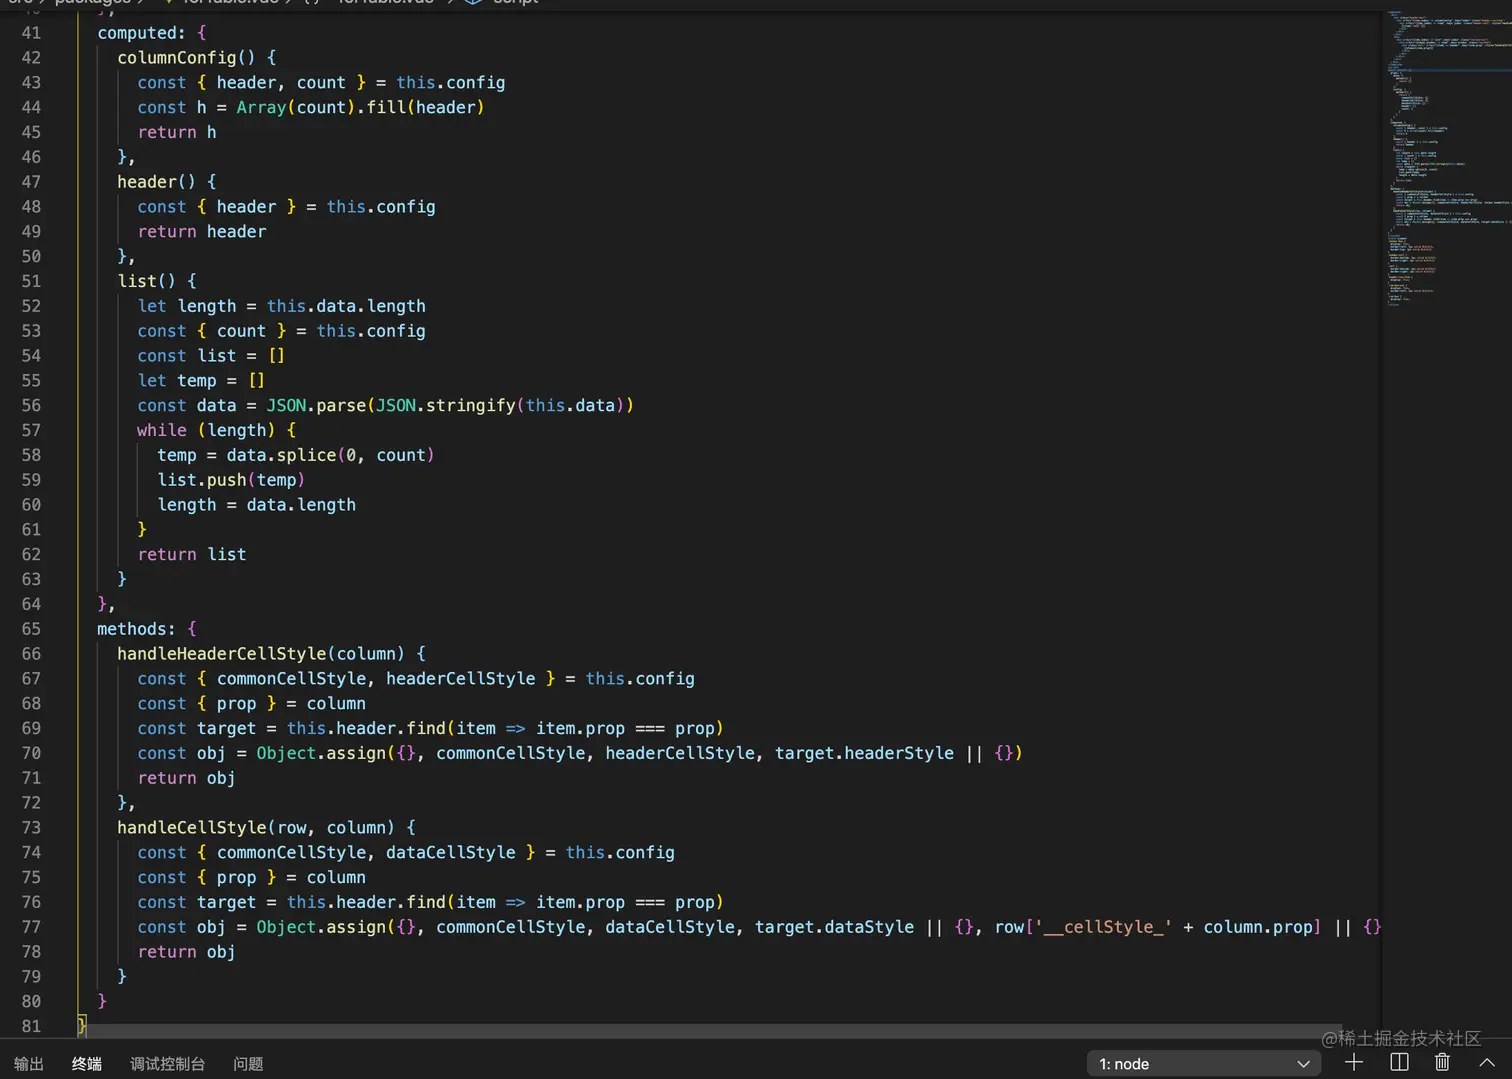Click 'data.splice(0, count)' on line 58

[330, 455]
